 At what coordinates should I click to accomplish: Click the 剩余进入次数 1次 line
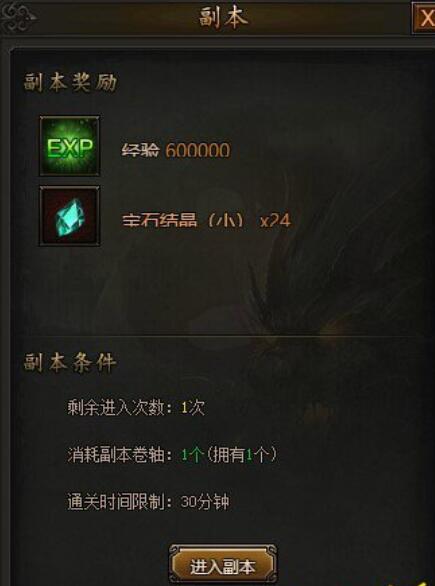point(136,408)
